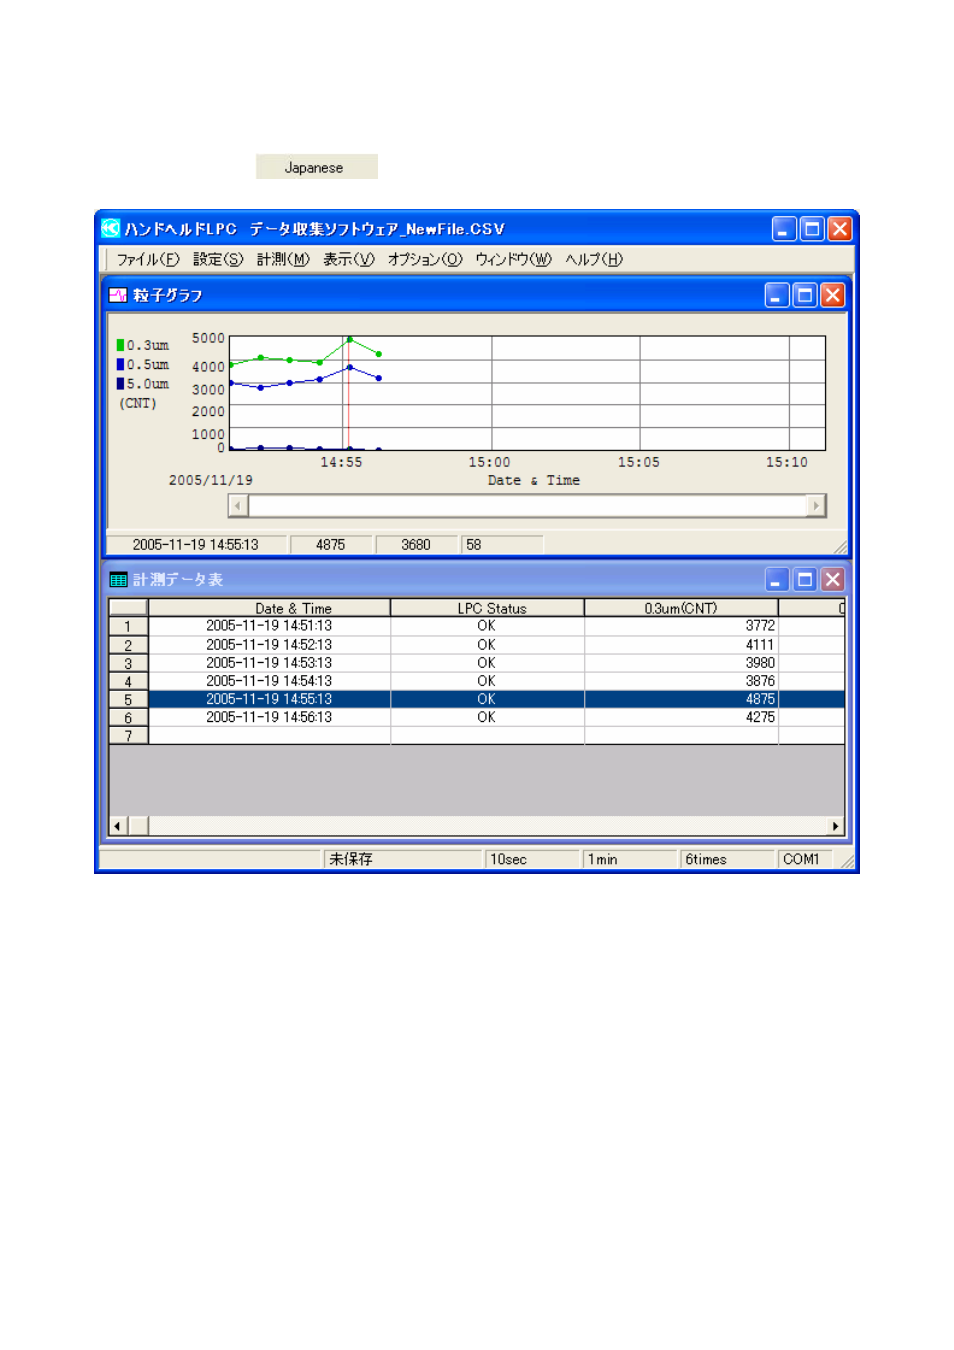
Task: Select row header 6 in data table
Action: tap(128, 717)
